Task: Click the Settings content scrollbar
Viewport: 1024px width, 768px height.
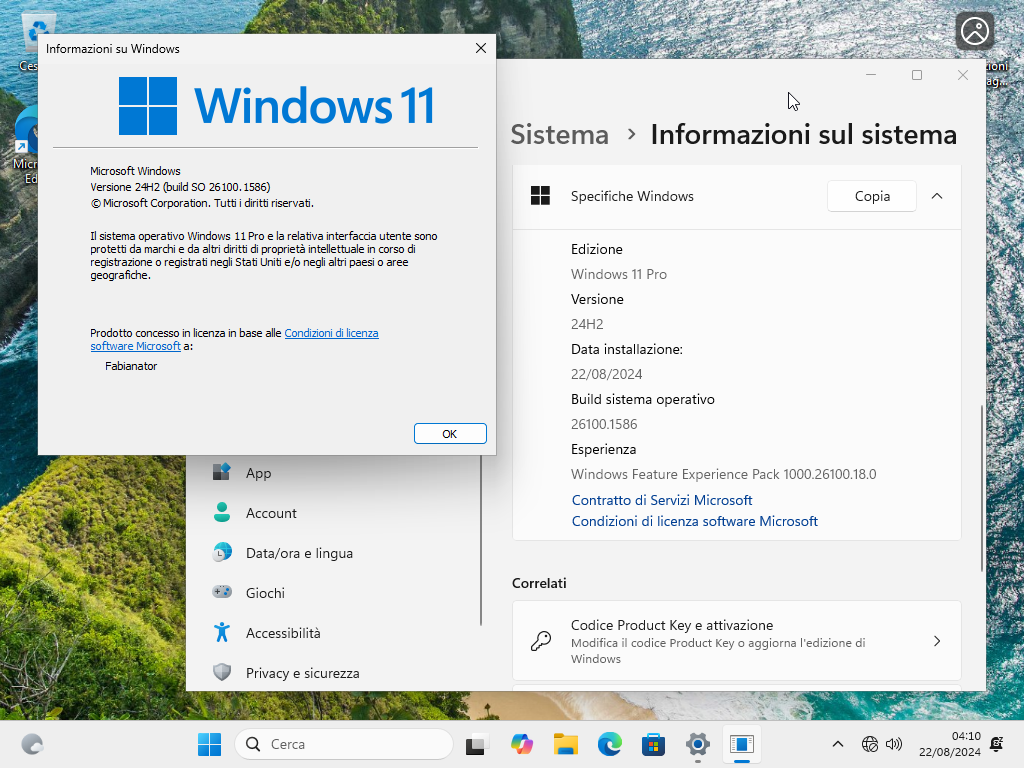Action: click(x=982, y=489)
